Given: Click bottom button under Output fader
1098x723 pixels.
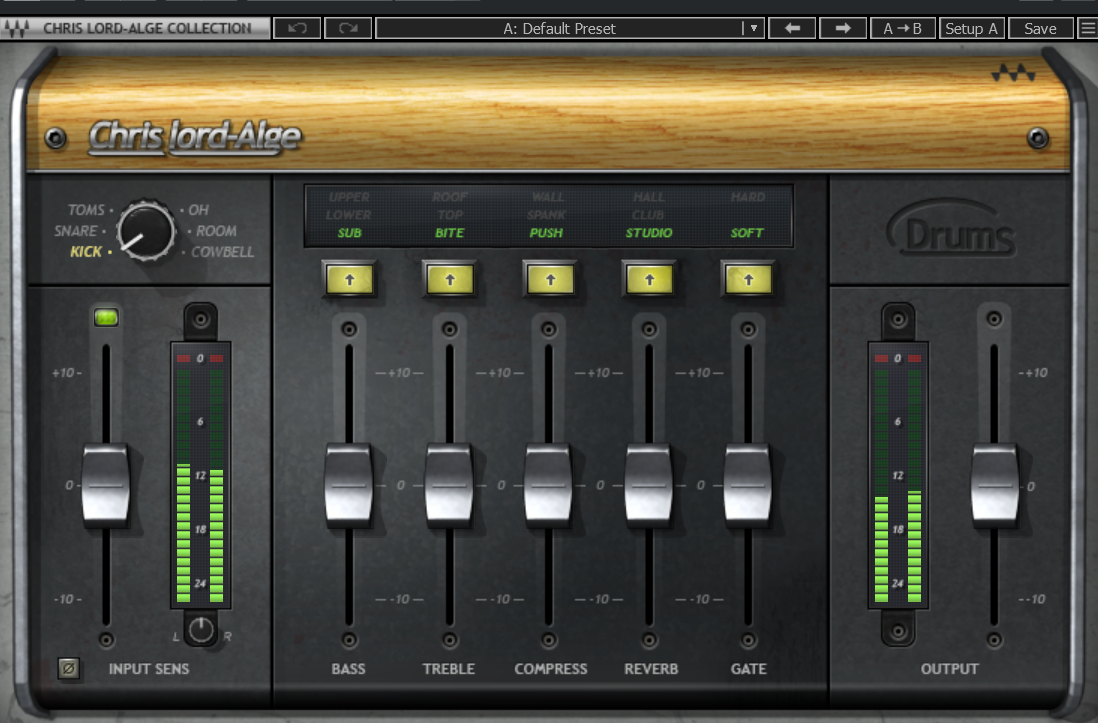Looking at the screenshot, I should tap(994, 640).
